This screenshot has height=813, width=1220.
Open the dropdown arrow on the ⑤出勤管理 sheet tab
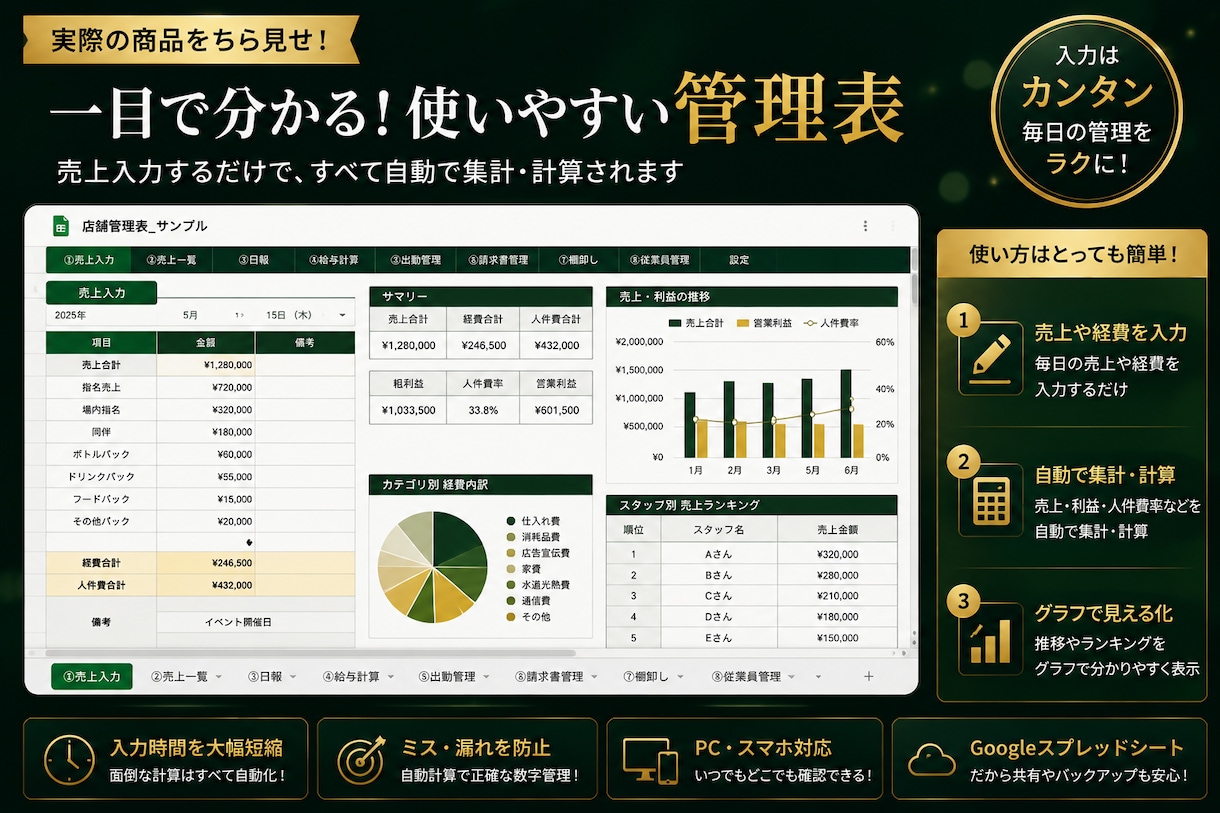coord(486,677)
